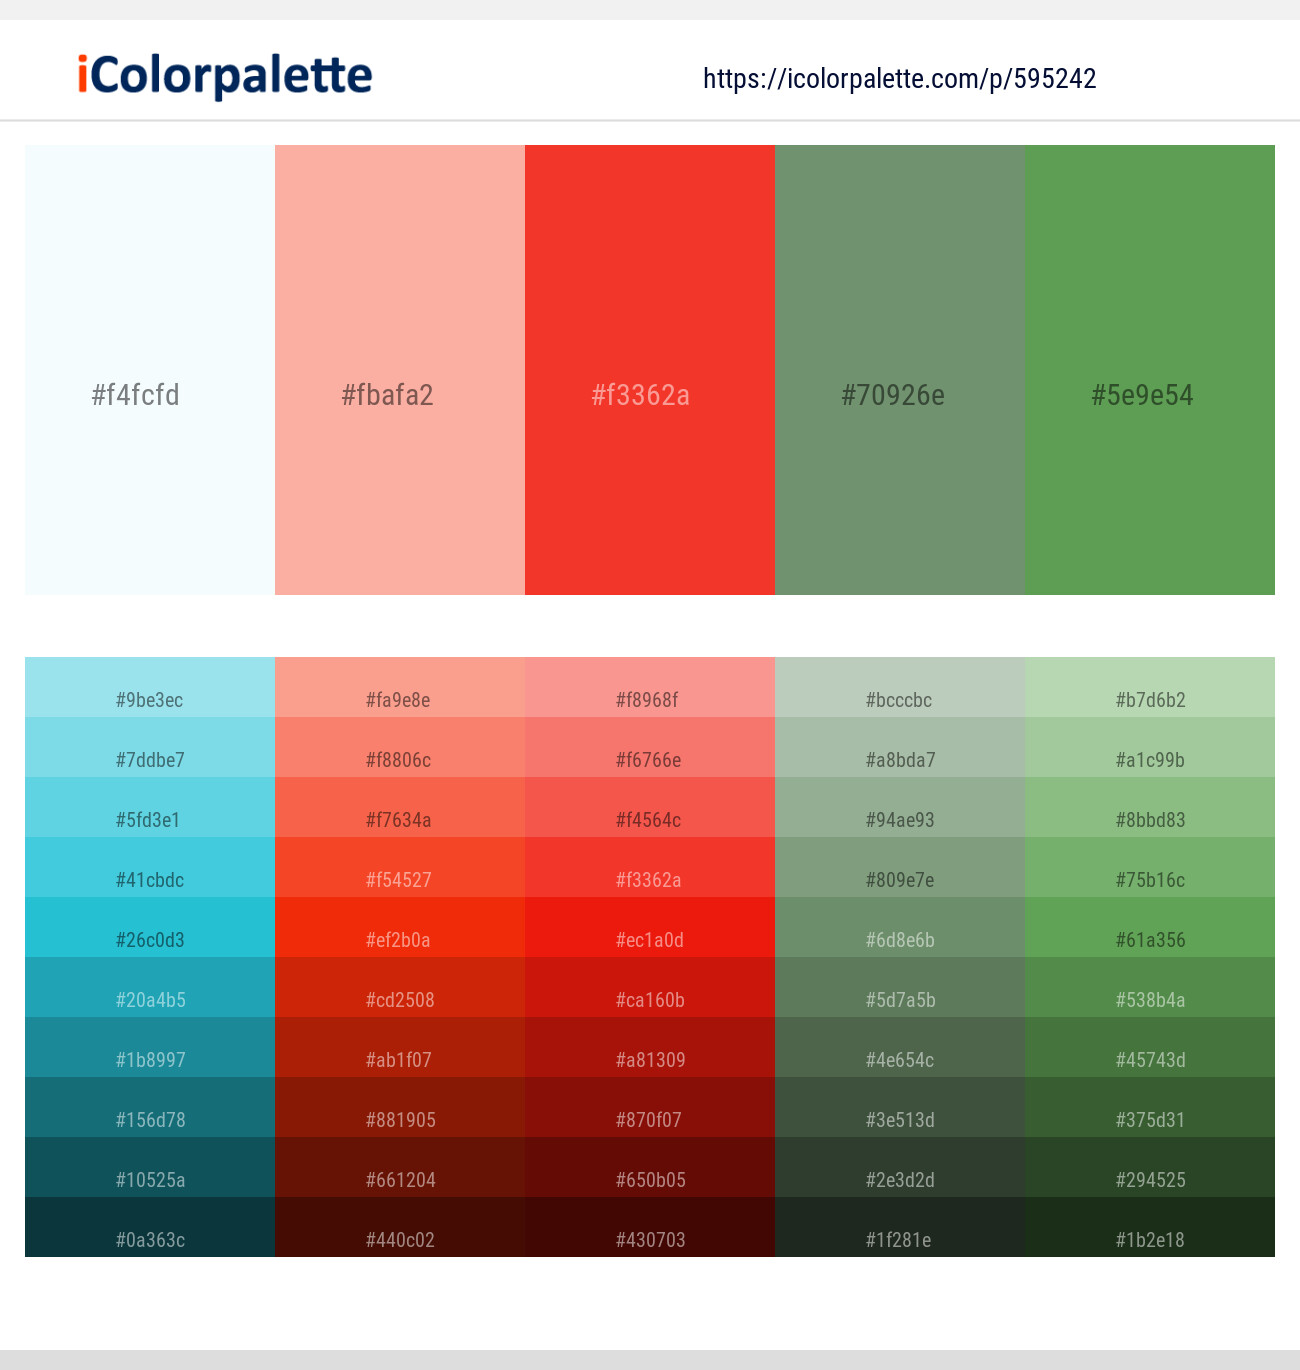Select the large #f4fcfd swatch
1300x1370 pixels.
click(150, 370)
